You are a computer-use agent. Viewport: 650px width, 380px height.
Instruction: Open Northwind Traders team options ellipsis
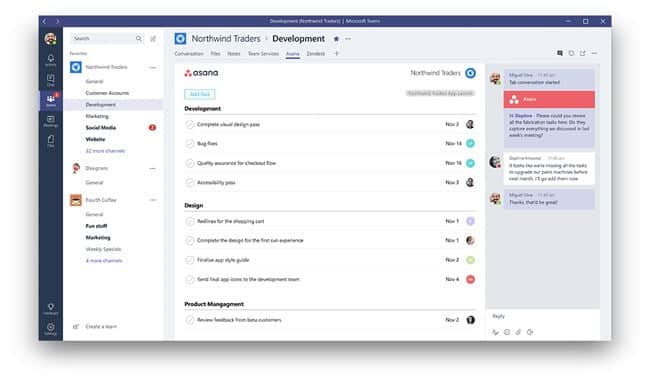153,68
